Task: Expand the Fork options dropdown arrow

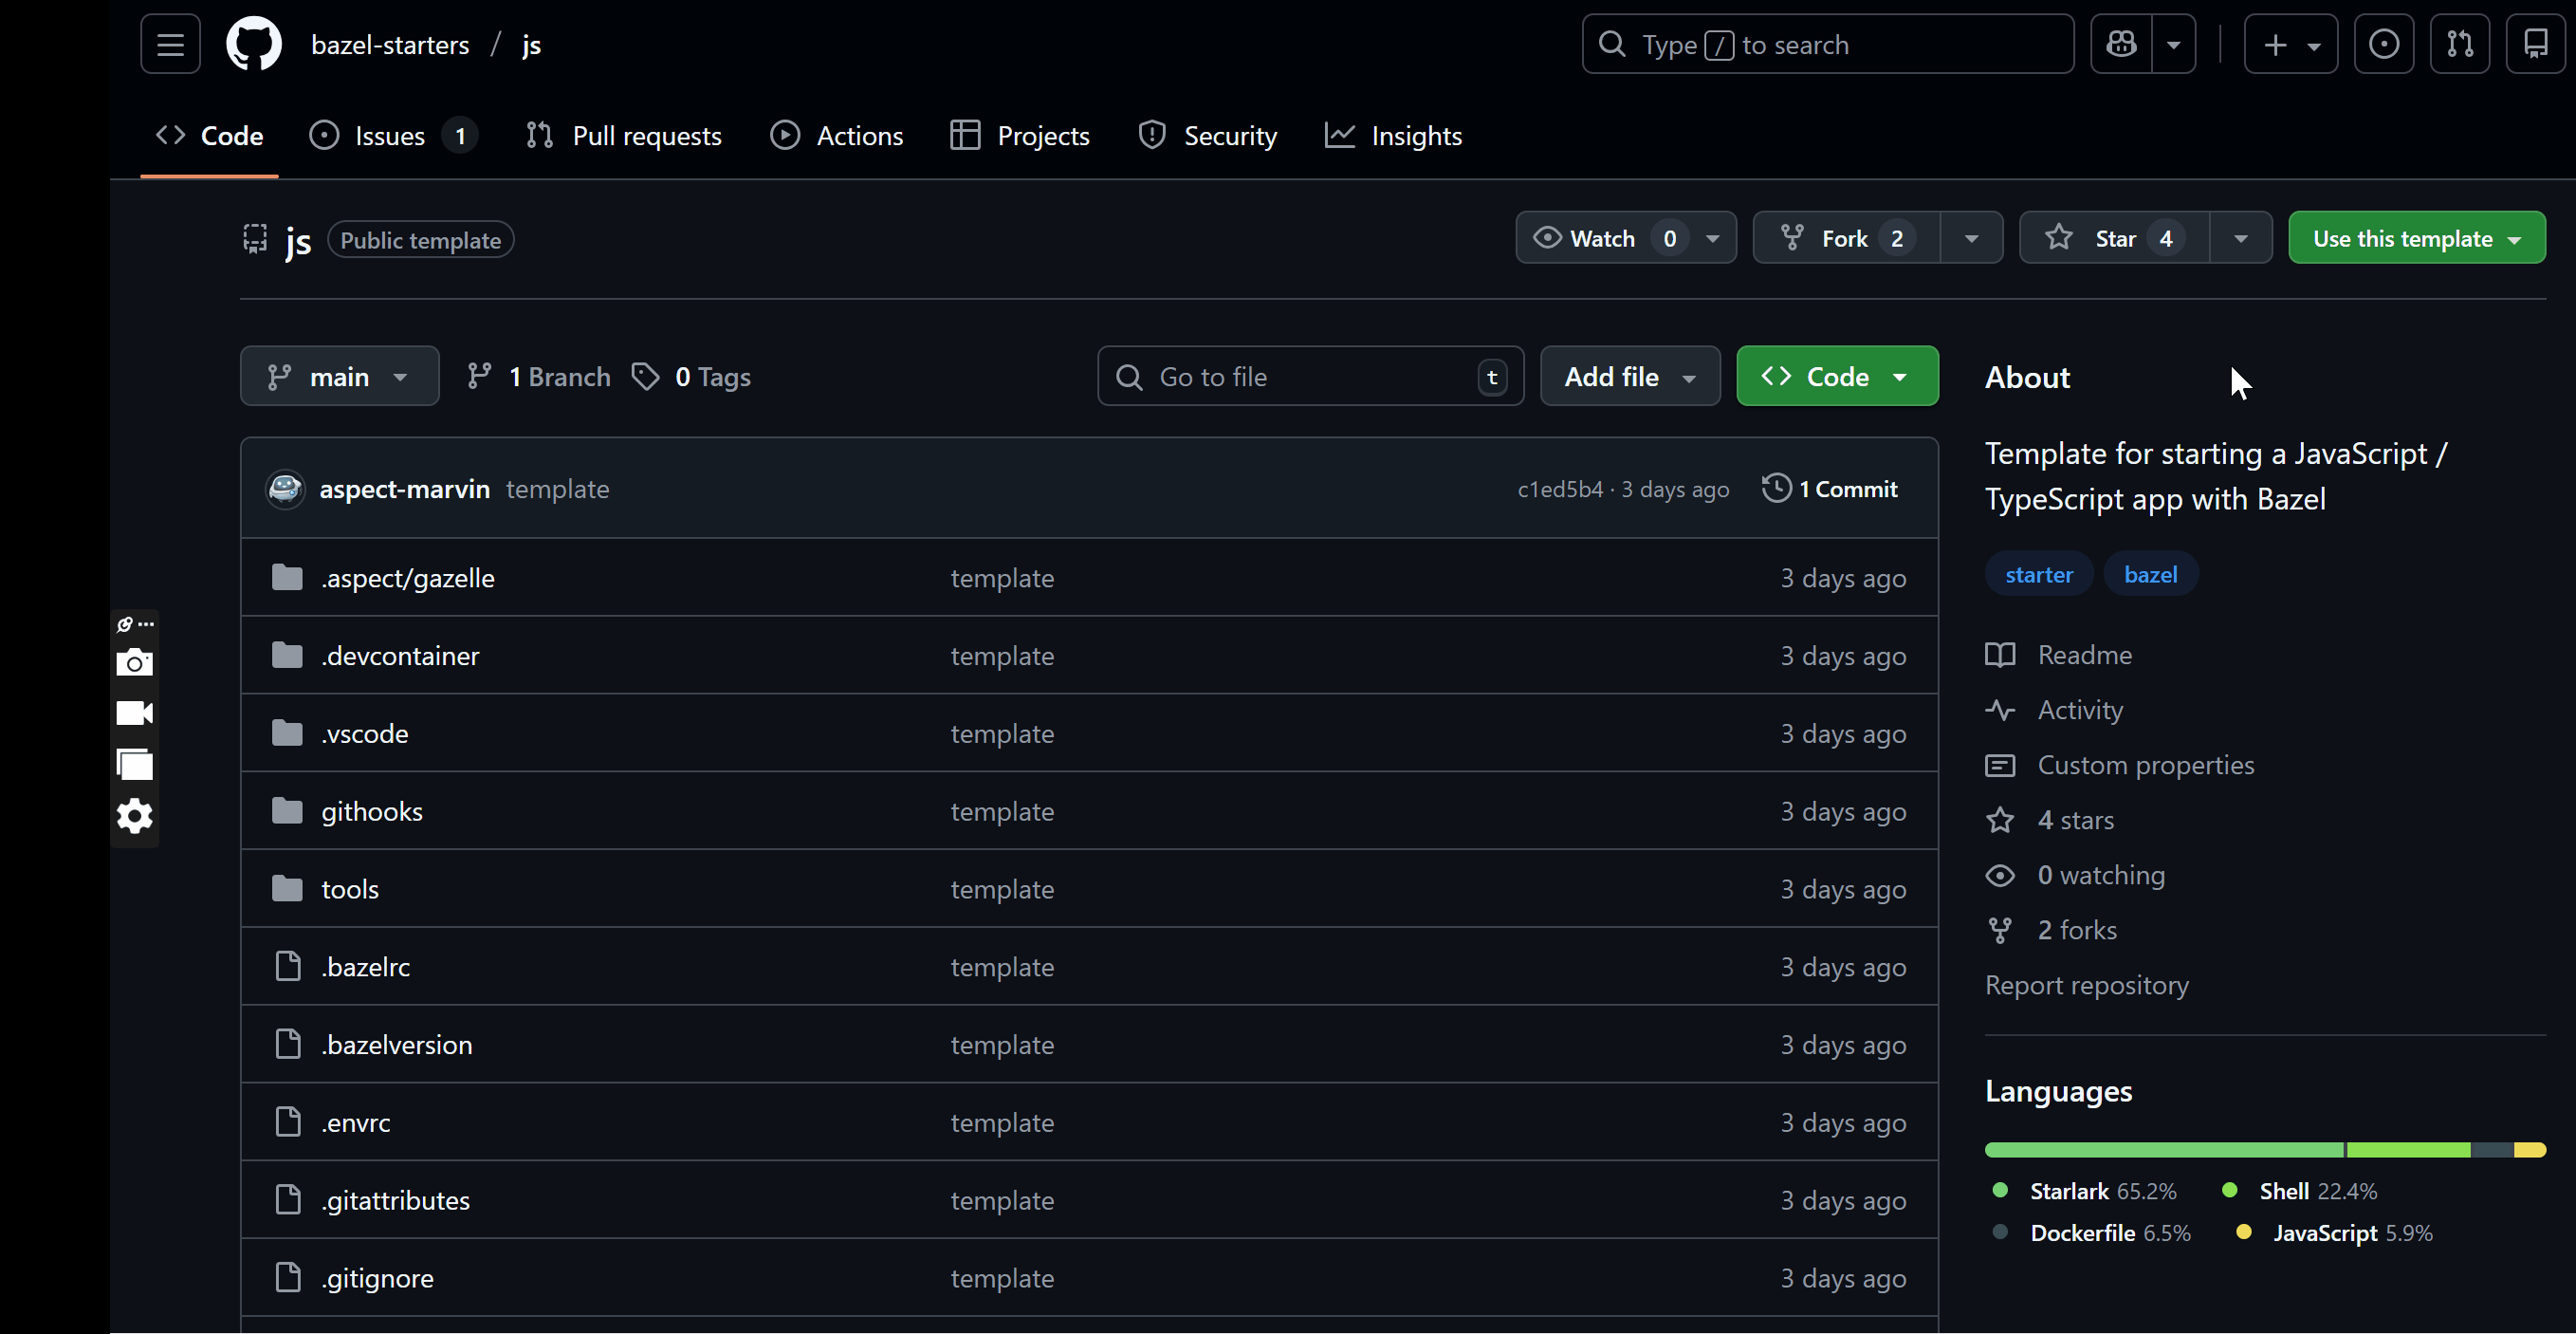Action: 1972,238
